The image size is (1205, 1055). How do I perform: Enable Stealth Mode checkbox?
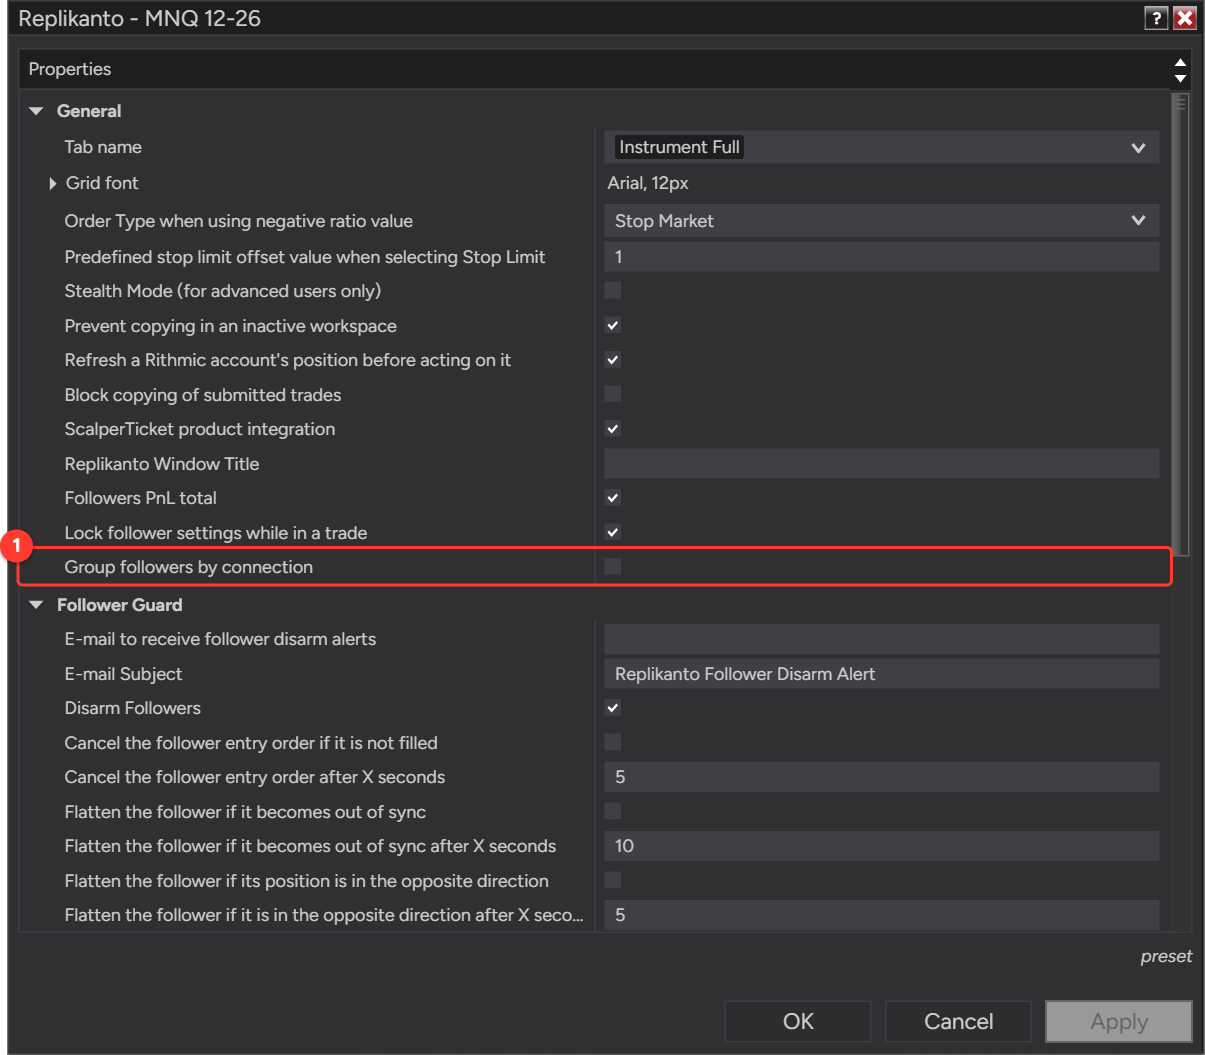pos(613,290)
